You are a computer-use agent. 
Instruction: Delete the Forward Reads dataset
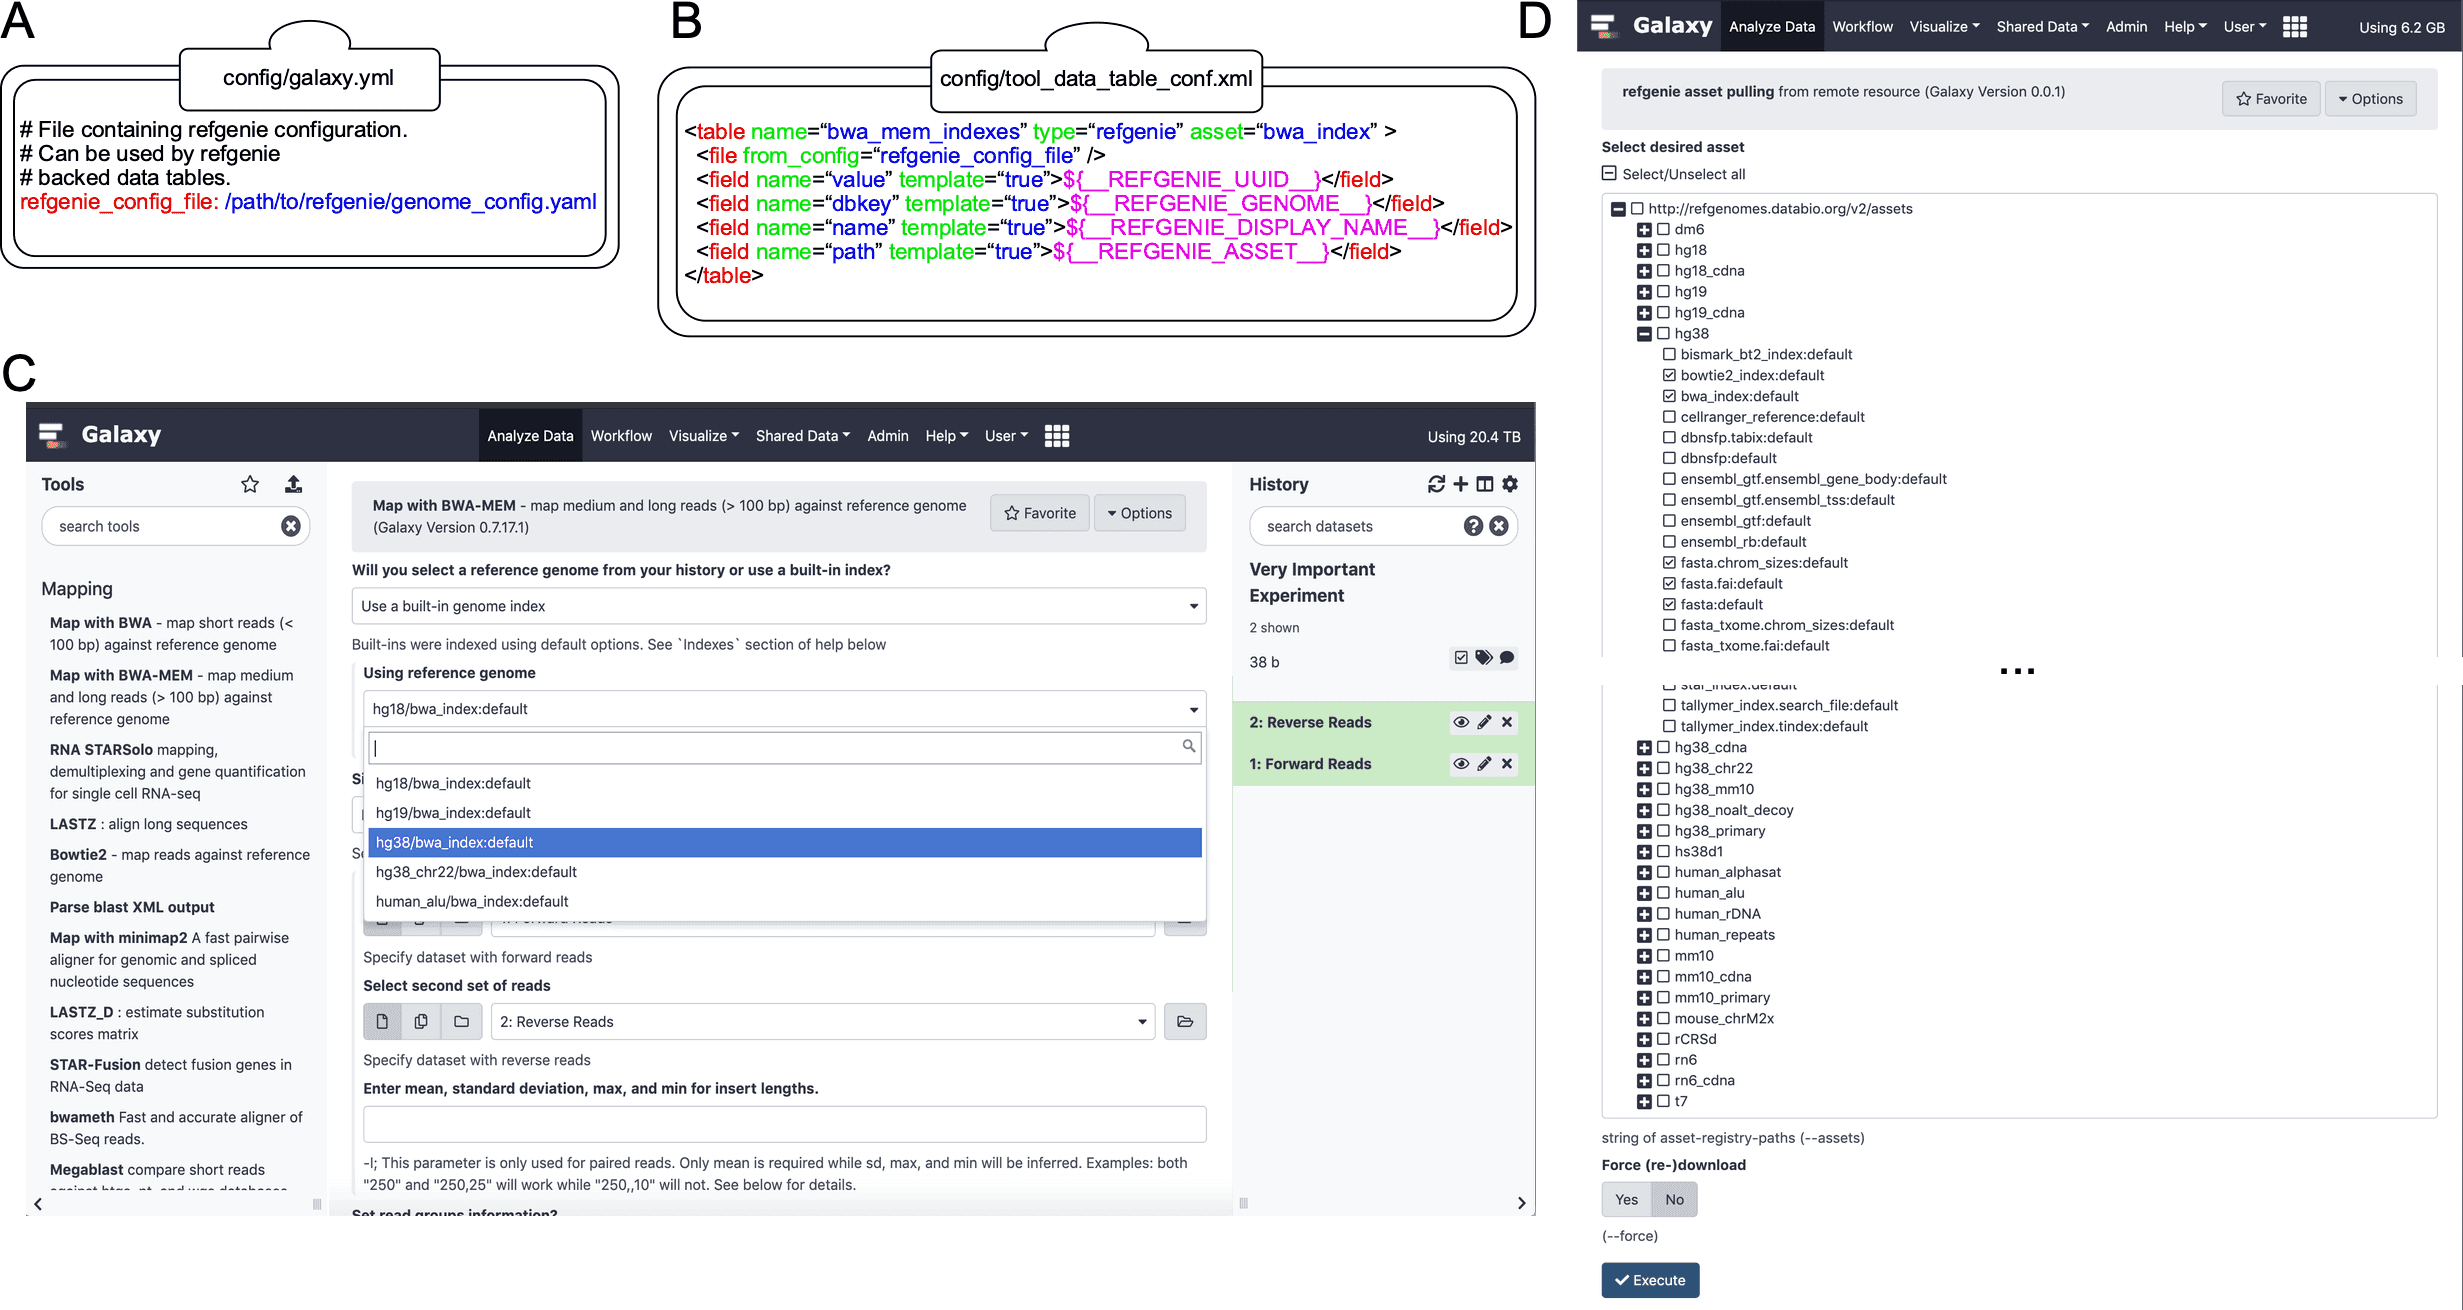(x=1507, y=764)
